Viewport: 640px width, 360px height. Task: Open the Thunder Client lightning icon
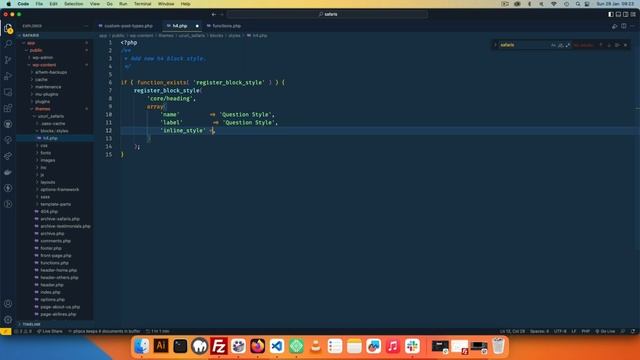click(x=8, y=188)
